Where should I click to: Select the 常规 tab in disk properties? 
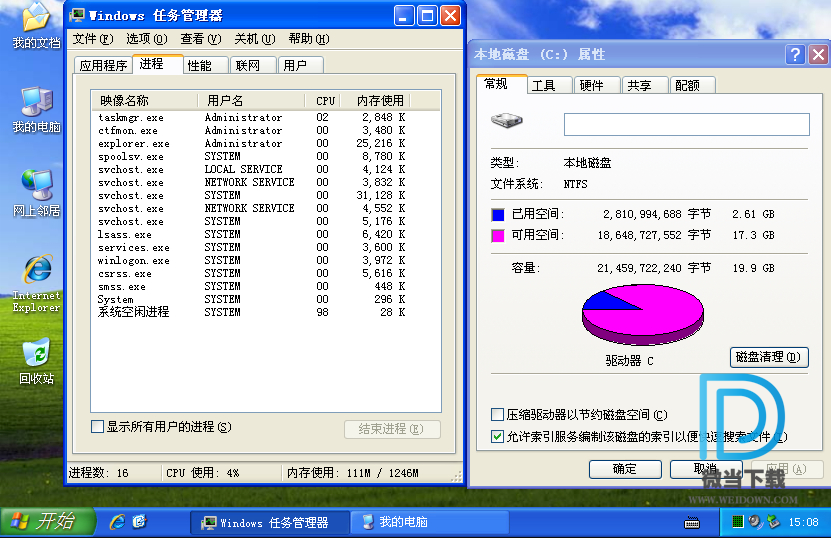501,84
